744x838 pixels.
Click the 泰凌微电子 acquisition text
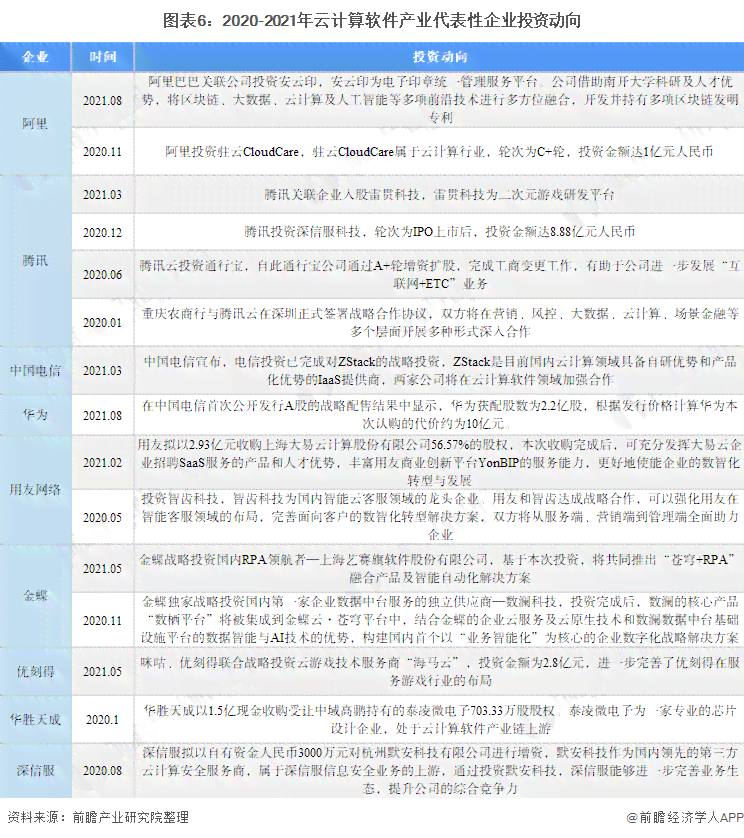click(439, 719)
